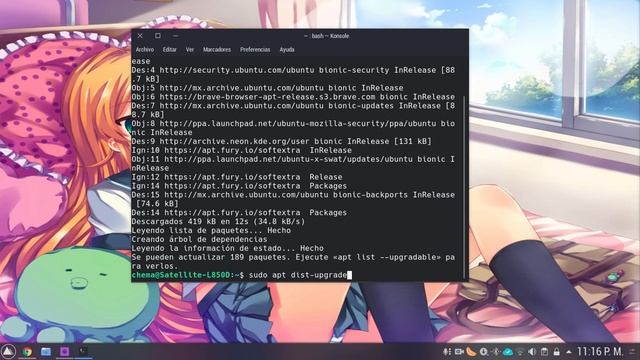Click the Ign:10 apt.fury.io InRelease line

(241, 151)
